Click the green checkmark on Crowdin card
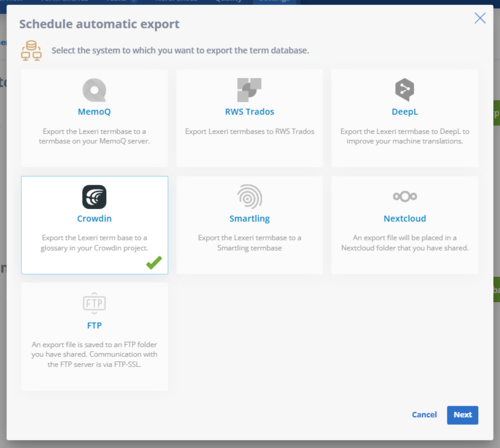Viewport: 500px width, 448px height. [x=154, y=263]
